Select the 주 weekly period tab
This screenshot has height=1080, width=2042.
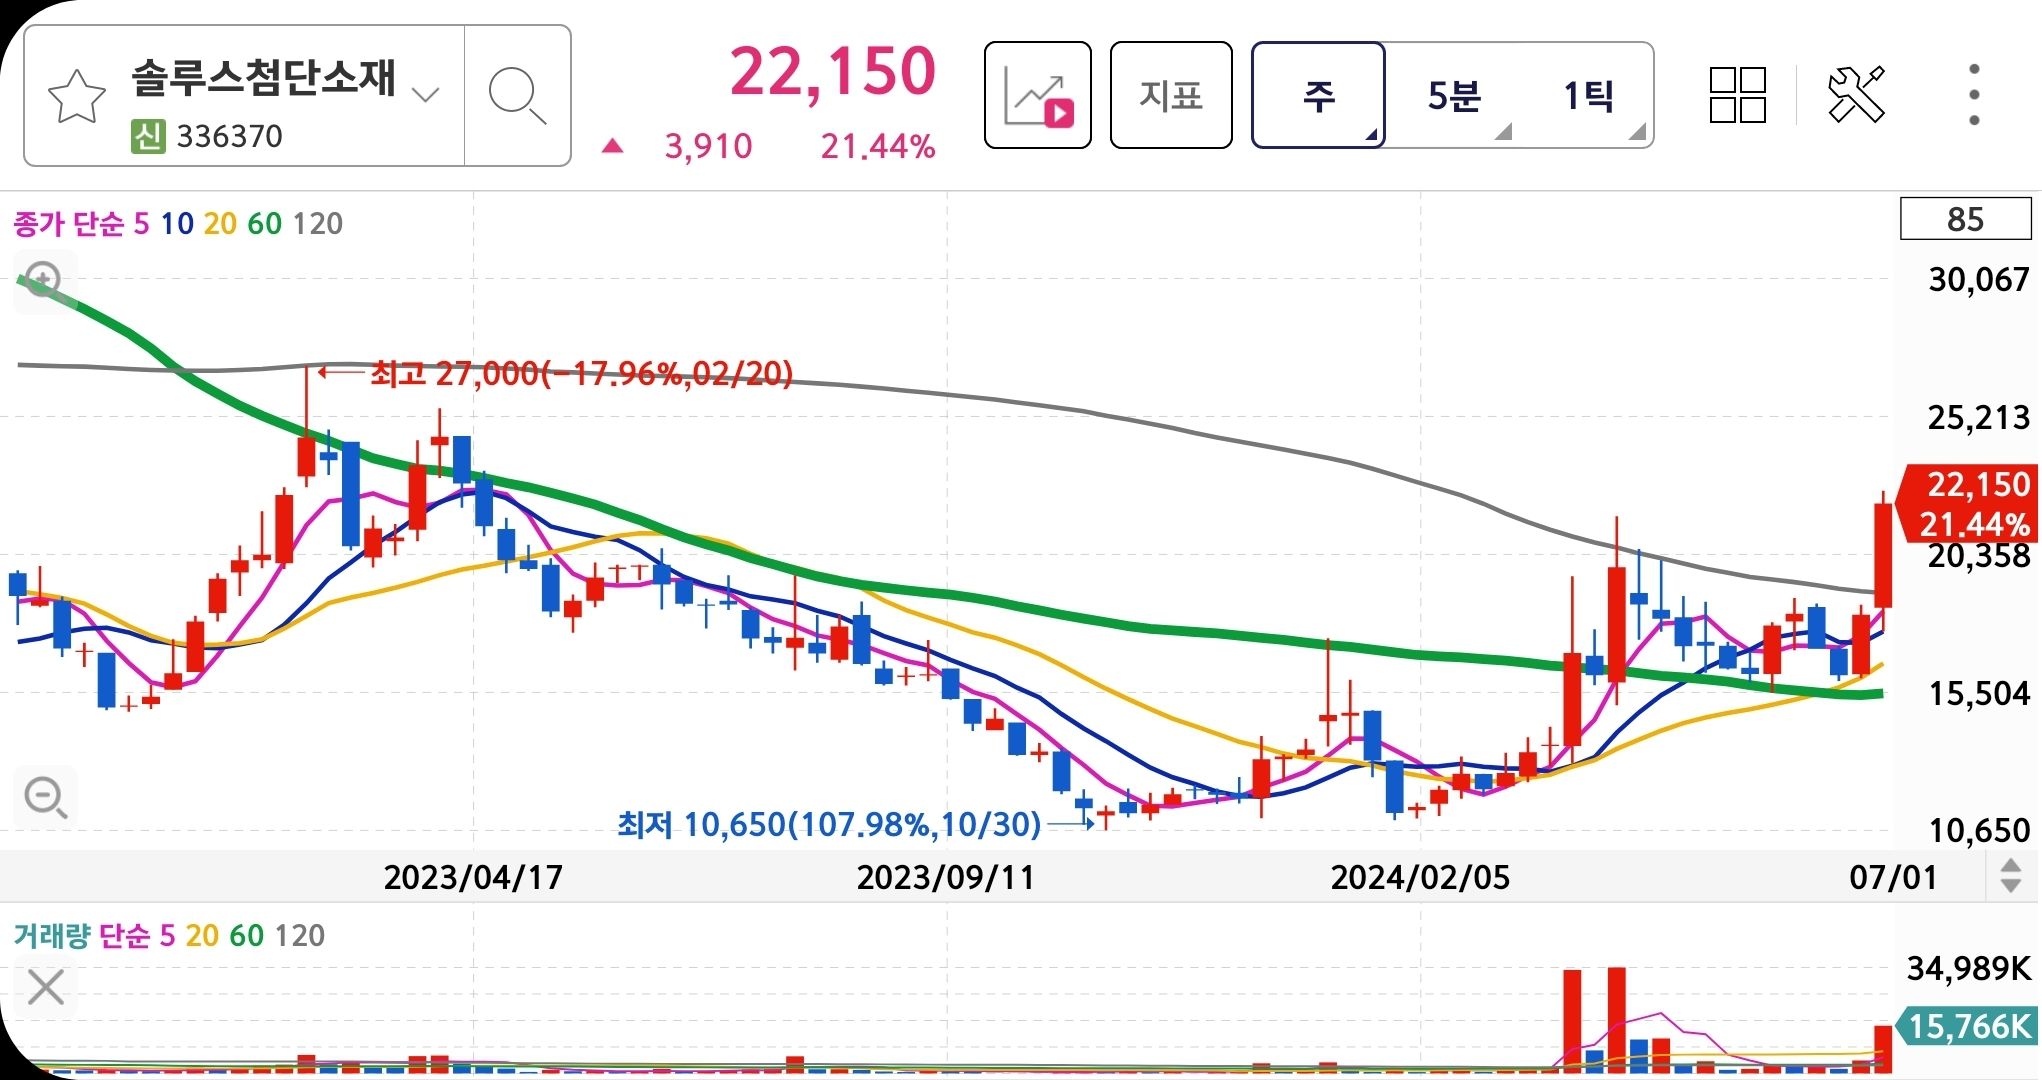1318,96
